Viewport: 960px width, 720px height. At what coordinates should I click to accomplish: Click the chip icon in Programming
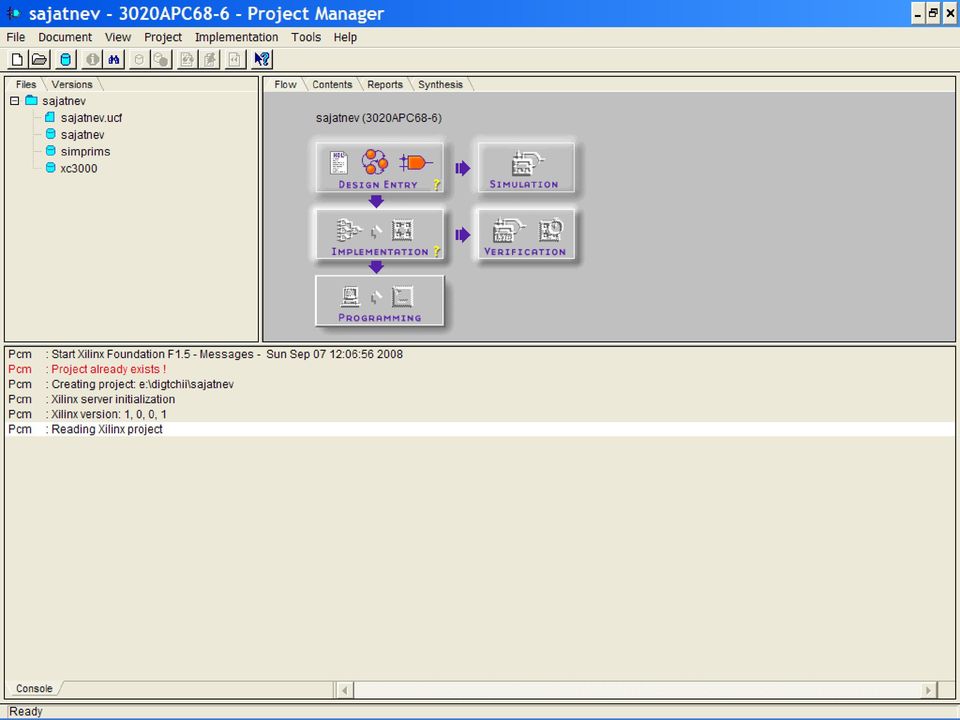(x=402, y=297)
